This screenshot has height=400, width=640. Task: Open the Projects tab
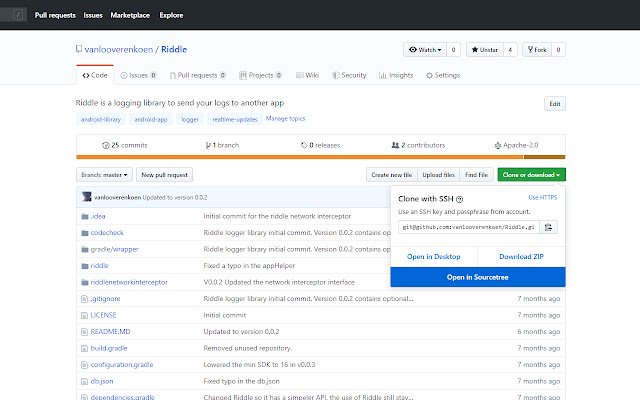click(x=260, y=75)
